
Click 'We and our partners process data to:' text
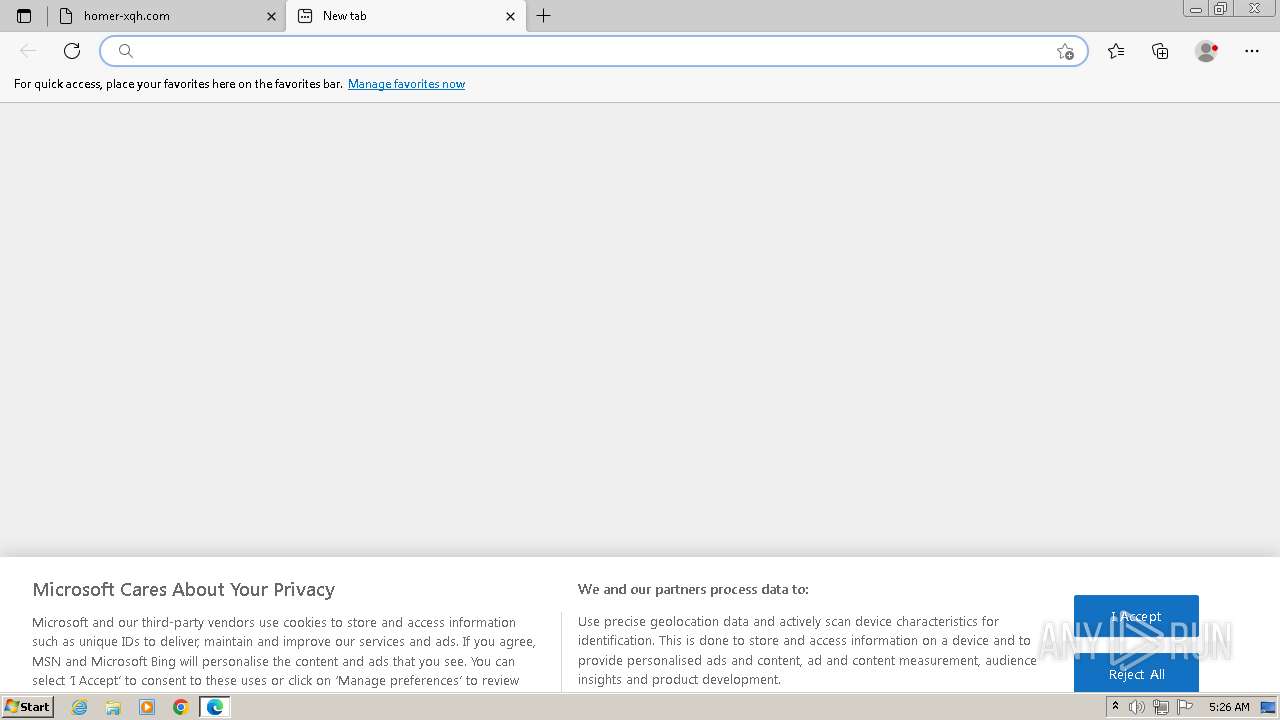[693, 589]
